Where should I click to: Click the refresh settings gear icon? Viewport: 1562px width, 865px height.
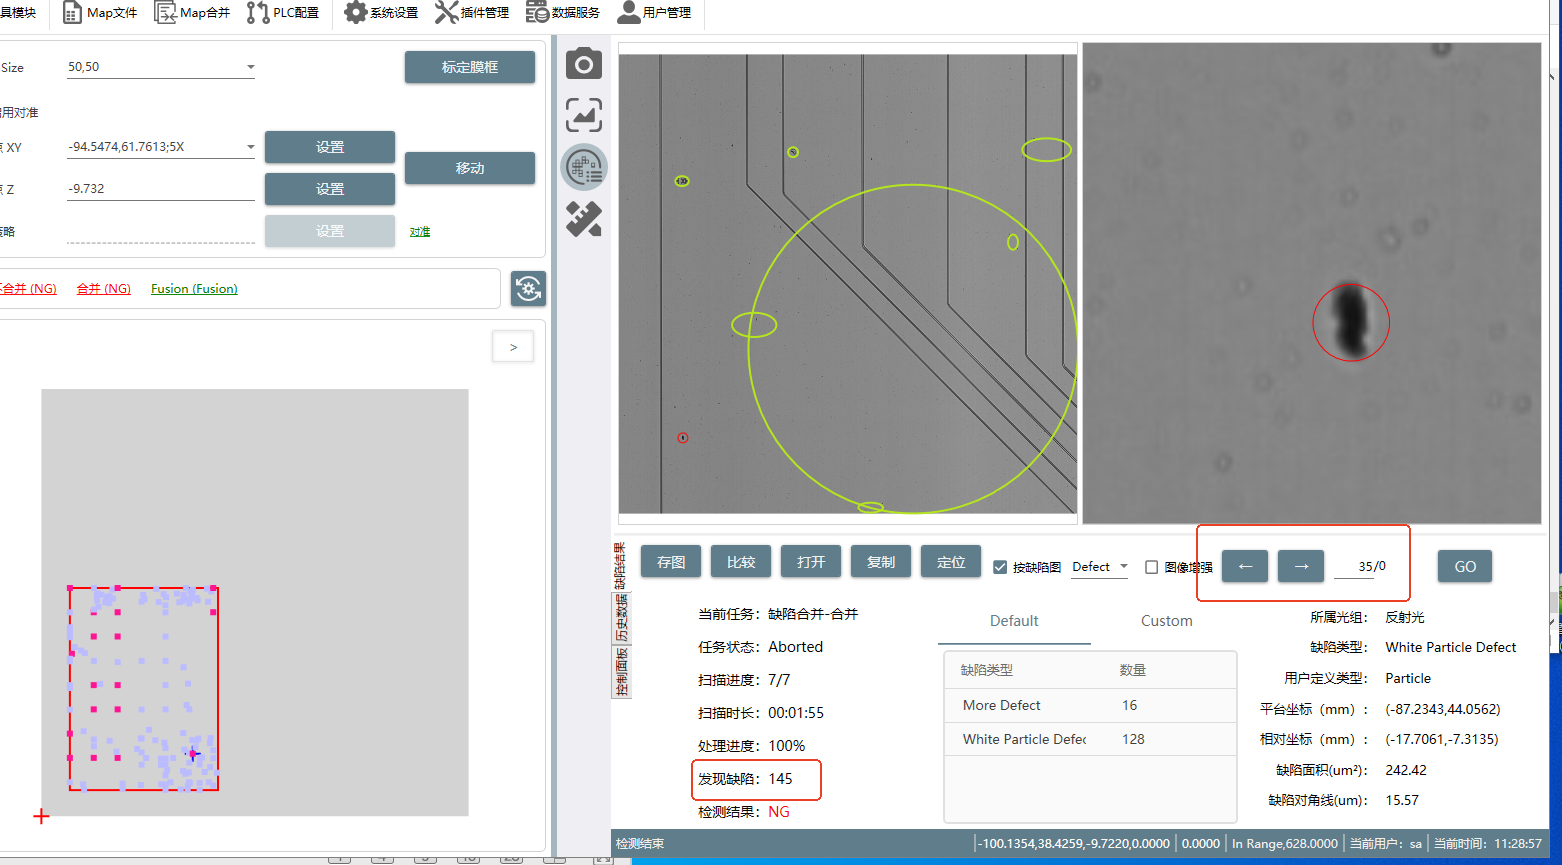(x=528, y=289)
